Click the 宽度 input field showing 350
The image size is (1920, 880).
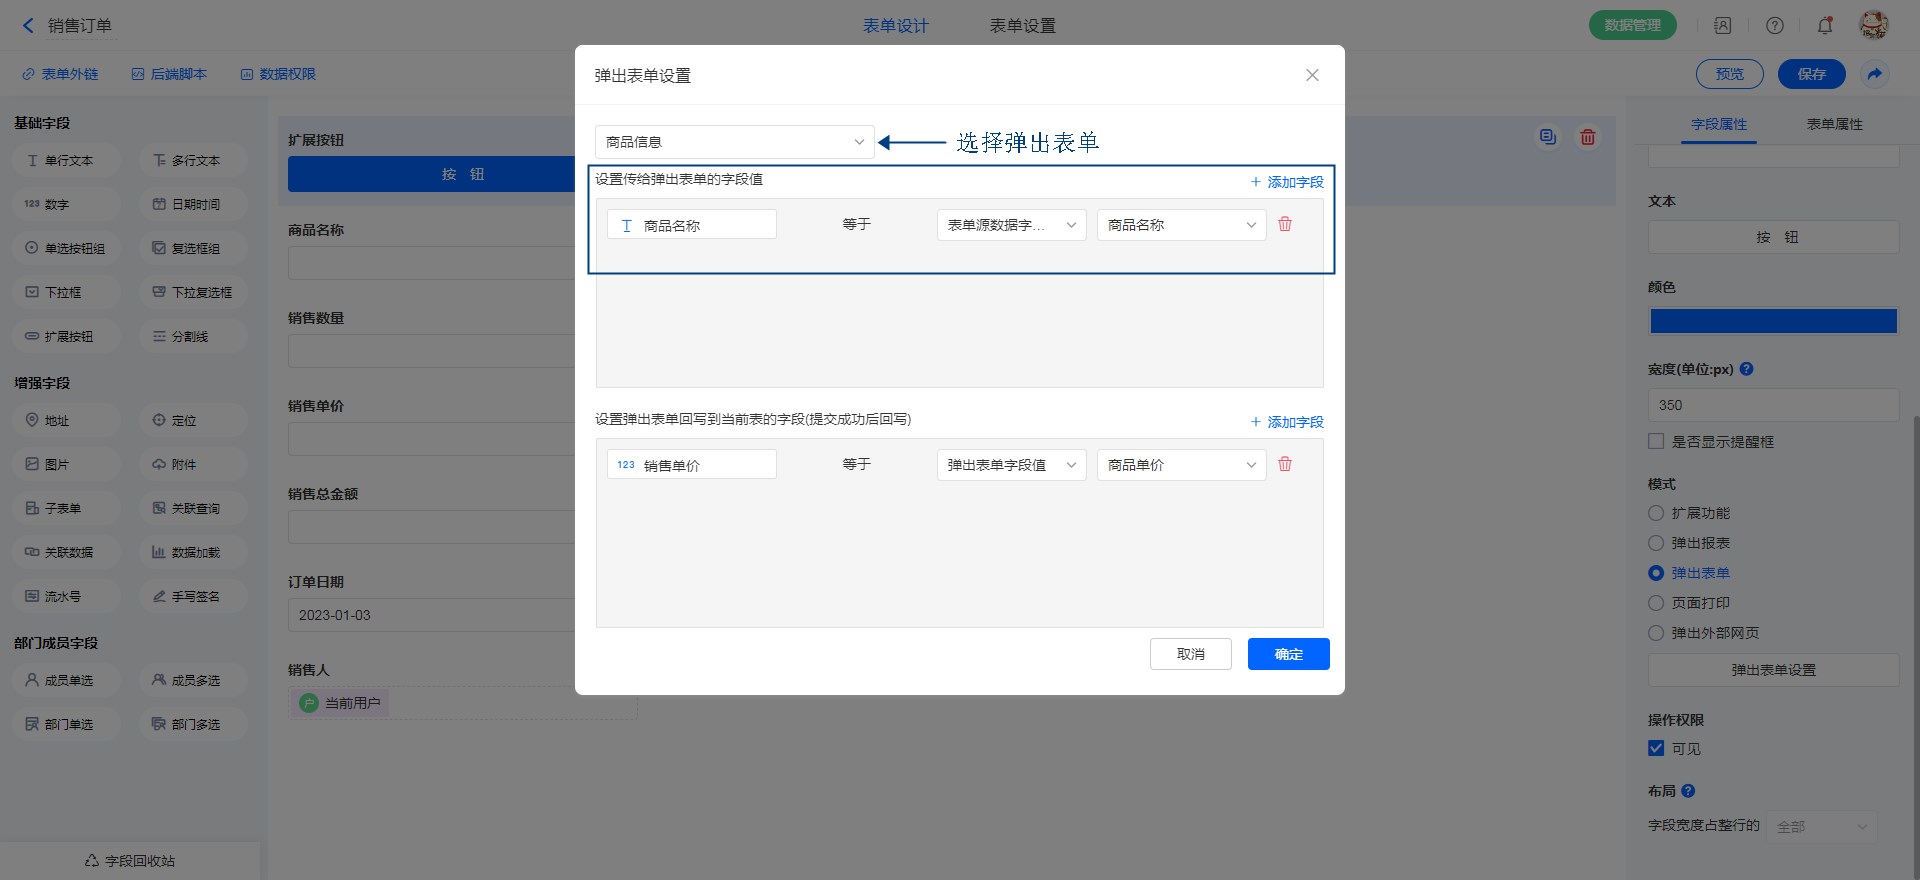1773,405
